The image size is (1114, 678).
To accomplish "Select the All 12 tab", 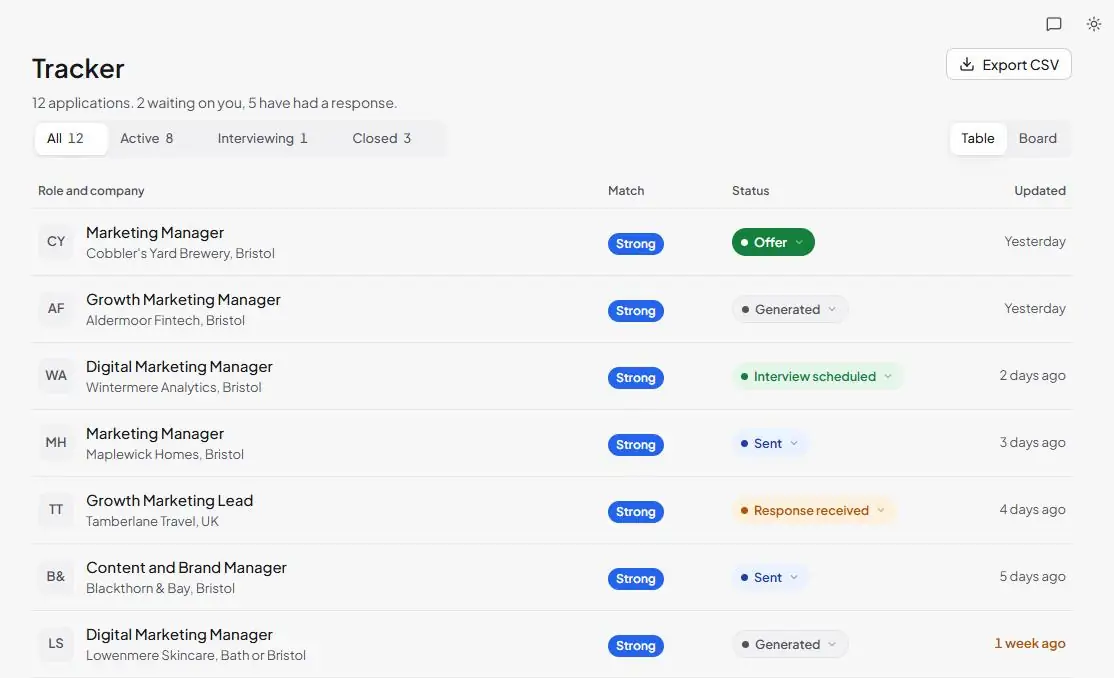I will pos(71,139).
